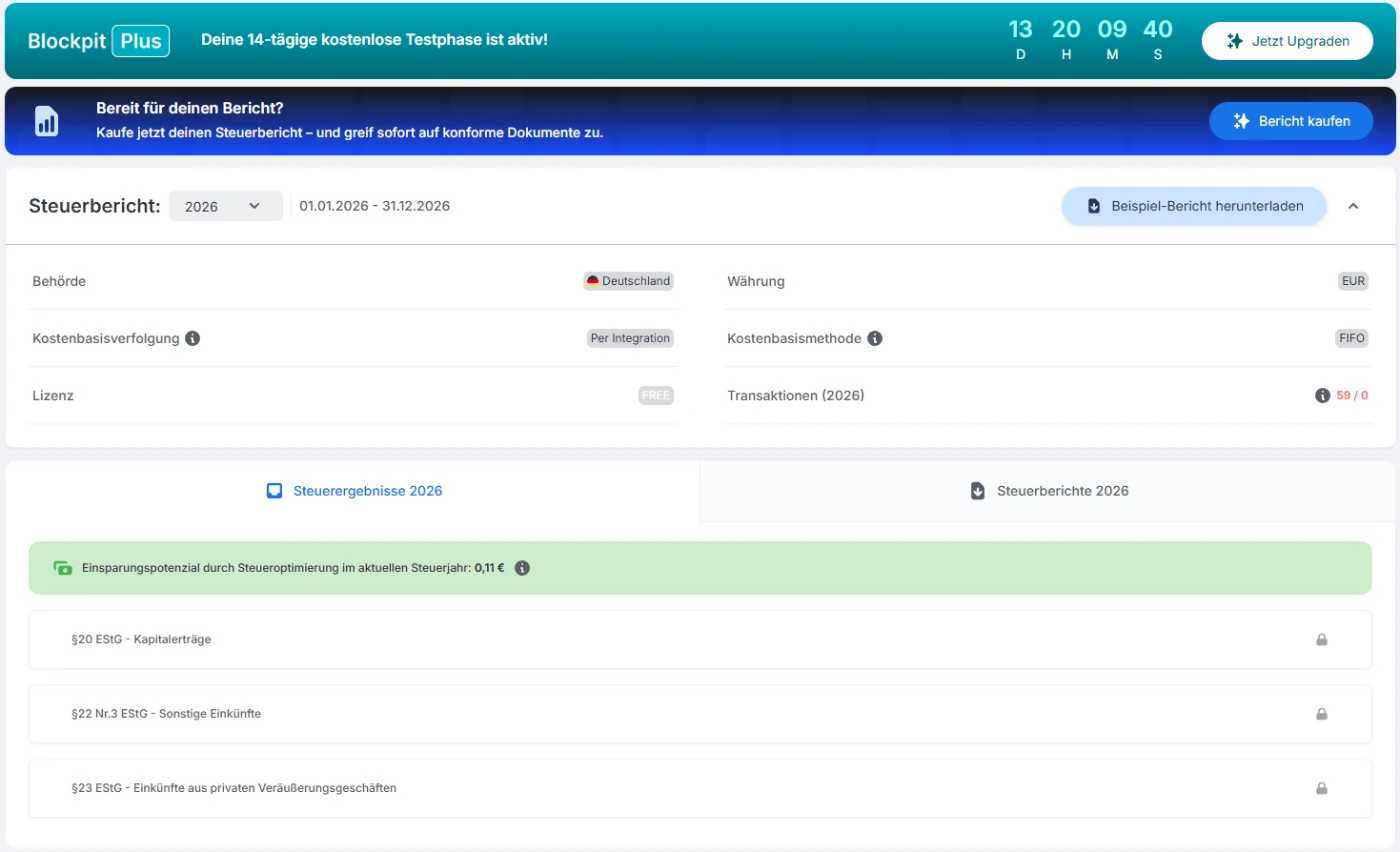Click the sparkle icon in Bericht kaufen
1400x852 pixels.
click(x=1242, y=121)
